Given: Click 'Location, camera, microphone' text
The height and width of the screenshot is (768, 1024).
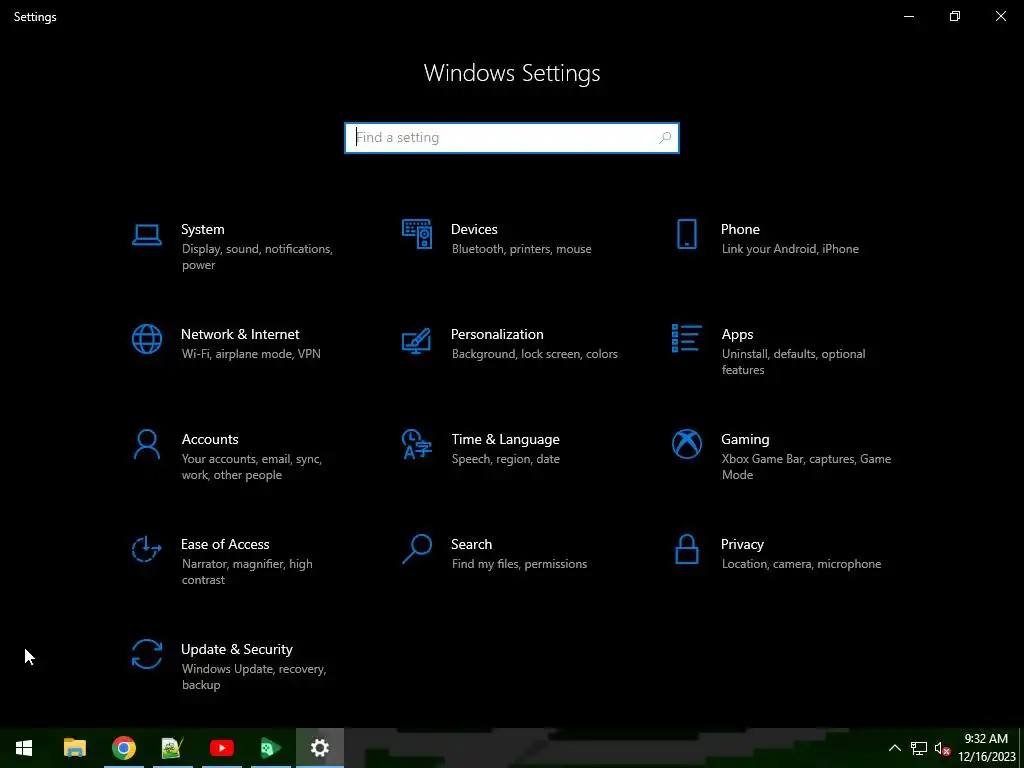Looking at the screenshot, I should [801, 564].
